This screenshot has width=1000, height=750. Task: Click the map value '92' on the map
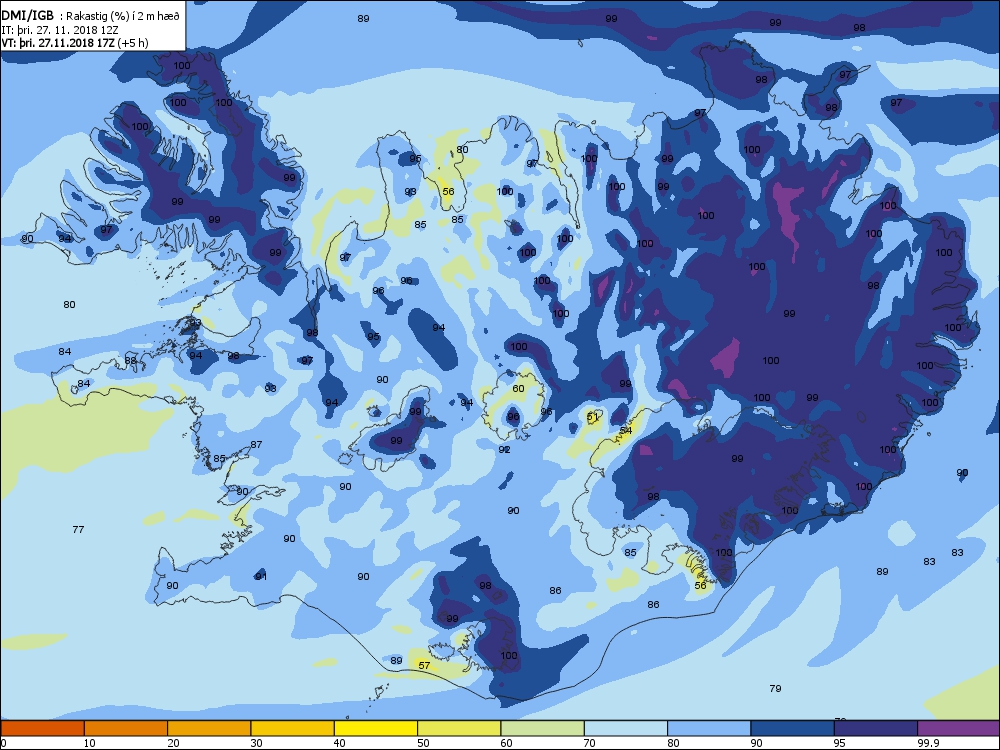pos(504,450)
